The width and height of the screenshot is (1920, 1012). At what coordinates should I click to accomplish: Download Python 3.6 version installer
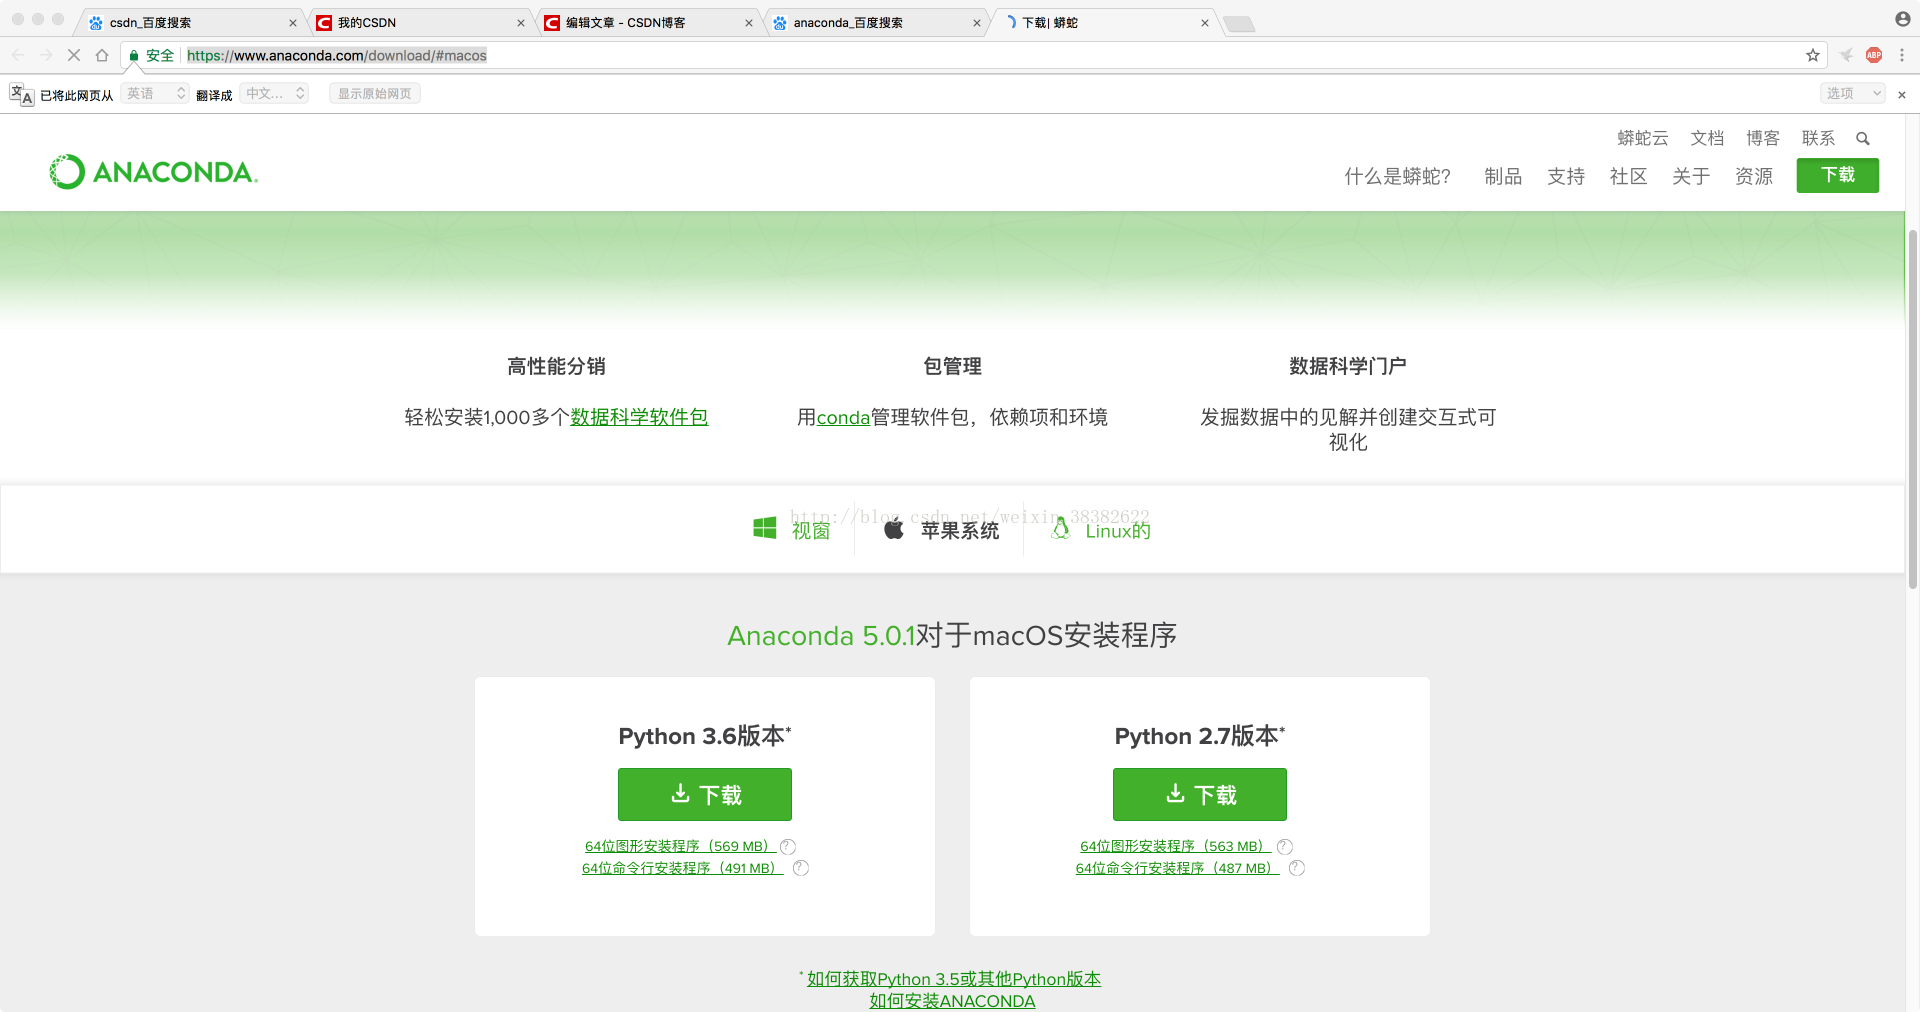coord(704,794)
